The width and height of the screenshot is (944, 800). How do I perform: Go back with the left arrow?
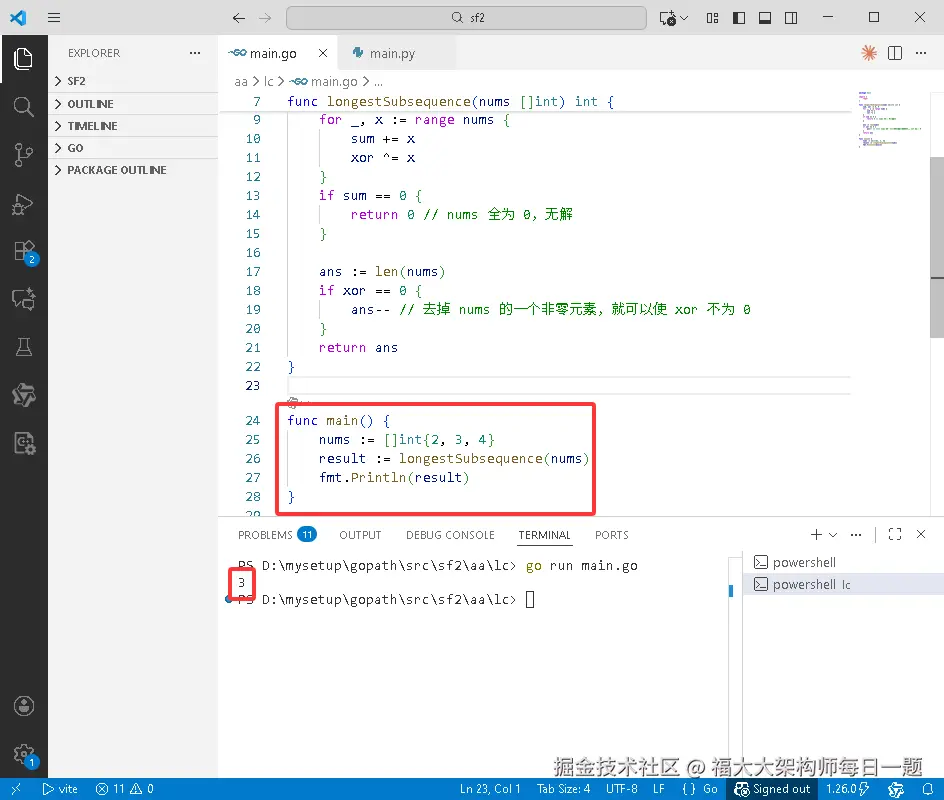tap(238, 18)
